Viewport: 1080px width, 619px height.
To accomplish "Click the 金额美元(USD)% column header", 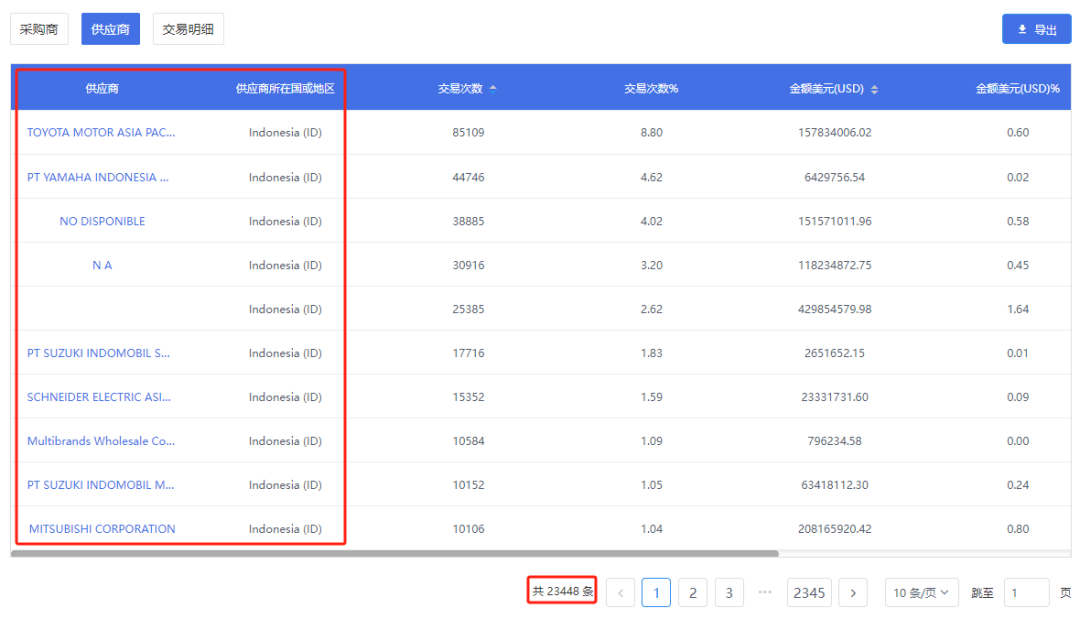I will click(x=1017, y=88).
